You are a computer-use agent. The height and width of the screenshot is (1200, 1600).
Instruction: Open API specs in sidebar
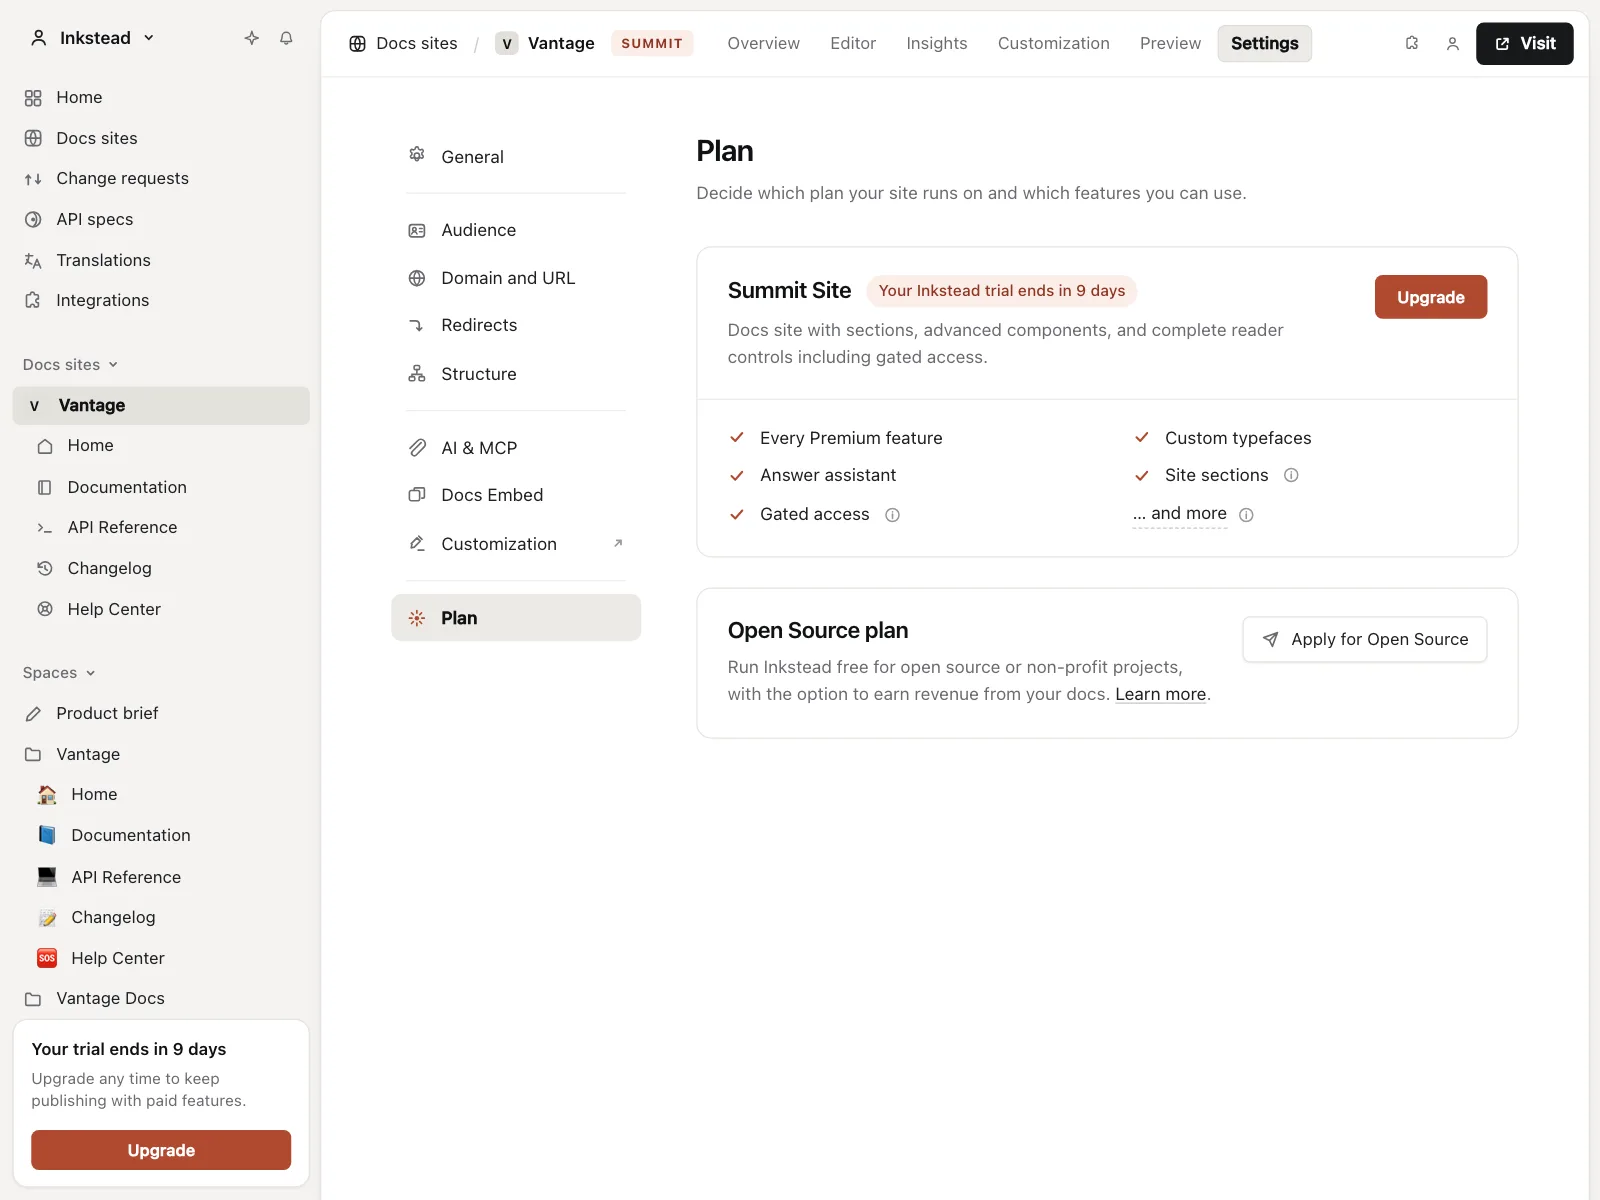tap(161, 219)
